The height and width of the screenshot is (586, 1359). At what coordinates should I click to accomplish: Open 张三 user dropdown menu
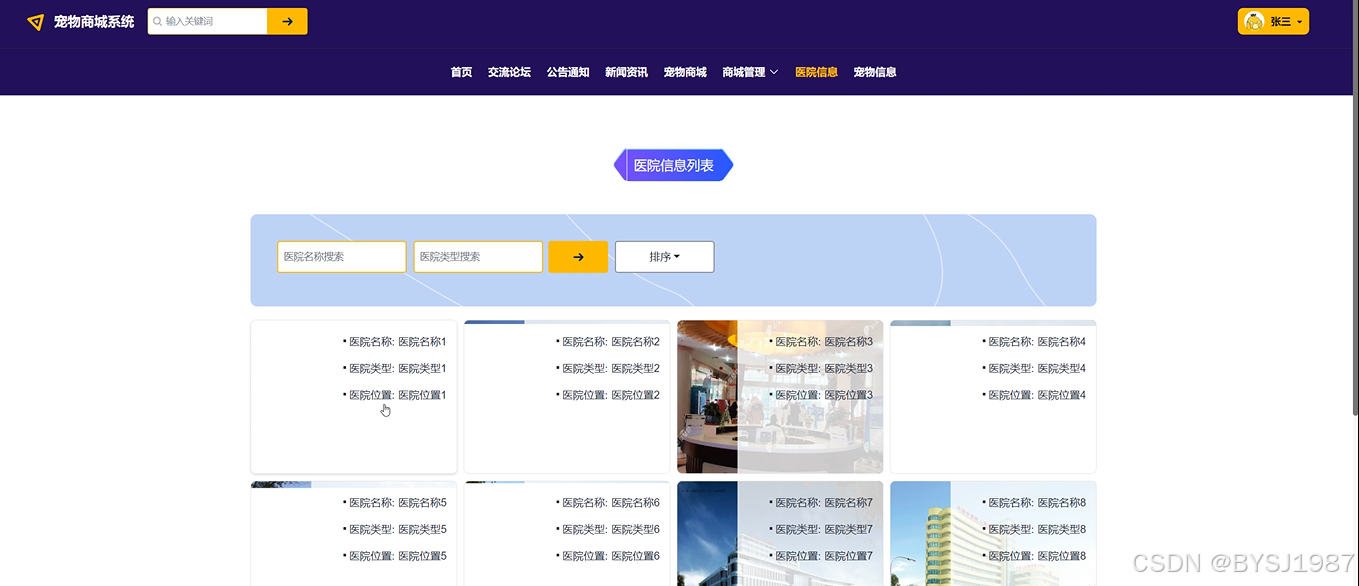point(1273,21)
